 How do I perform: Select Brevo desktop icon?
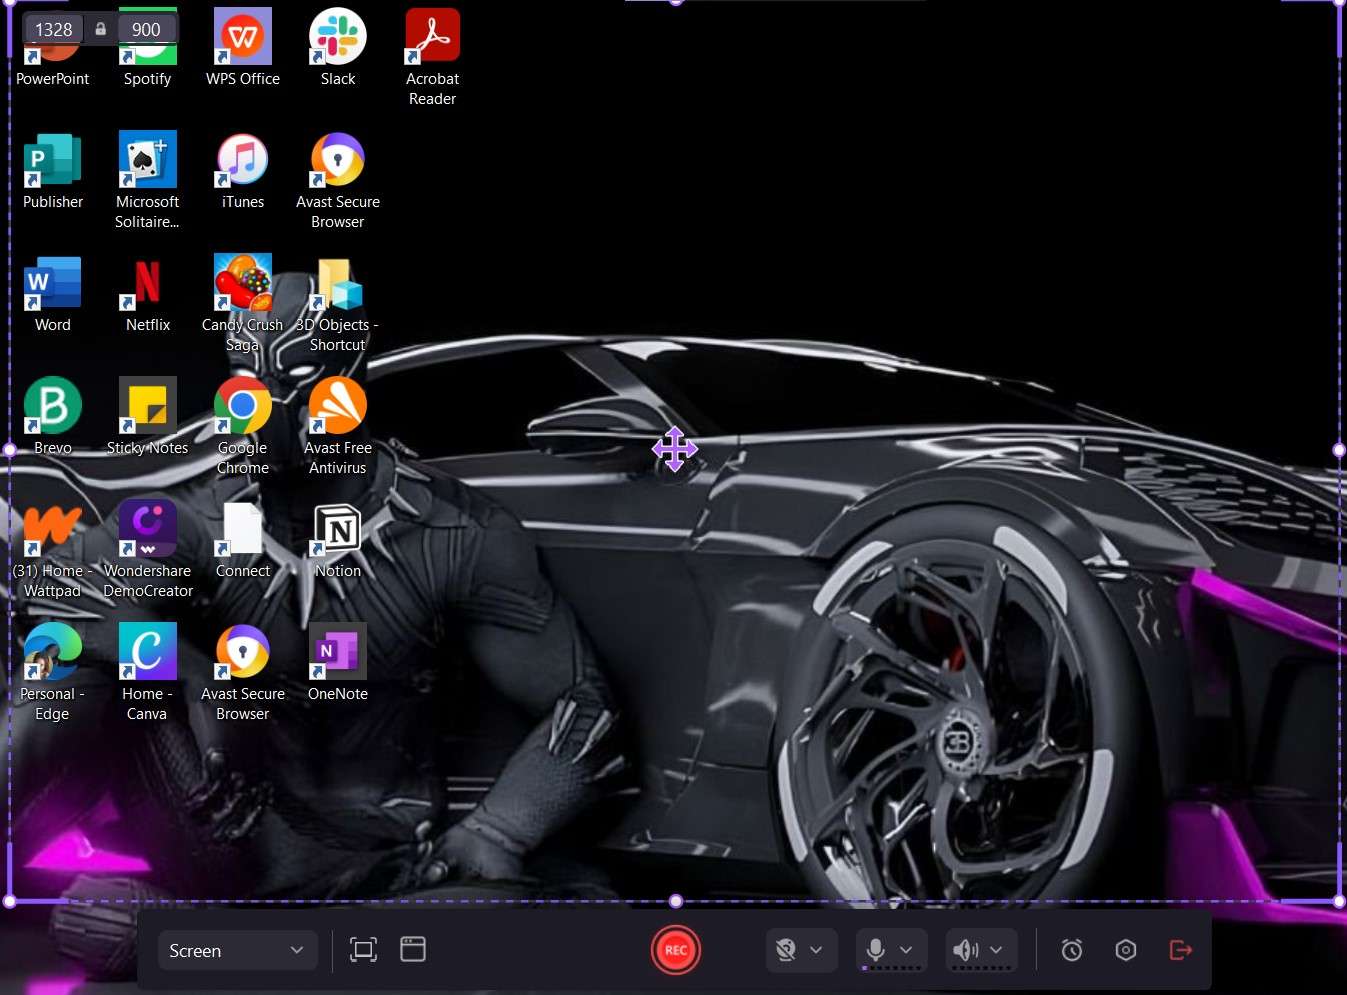coord(53,417)
